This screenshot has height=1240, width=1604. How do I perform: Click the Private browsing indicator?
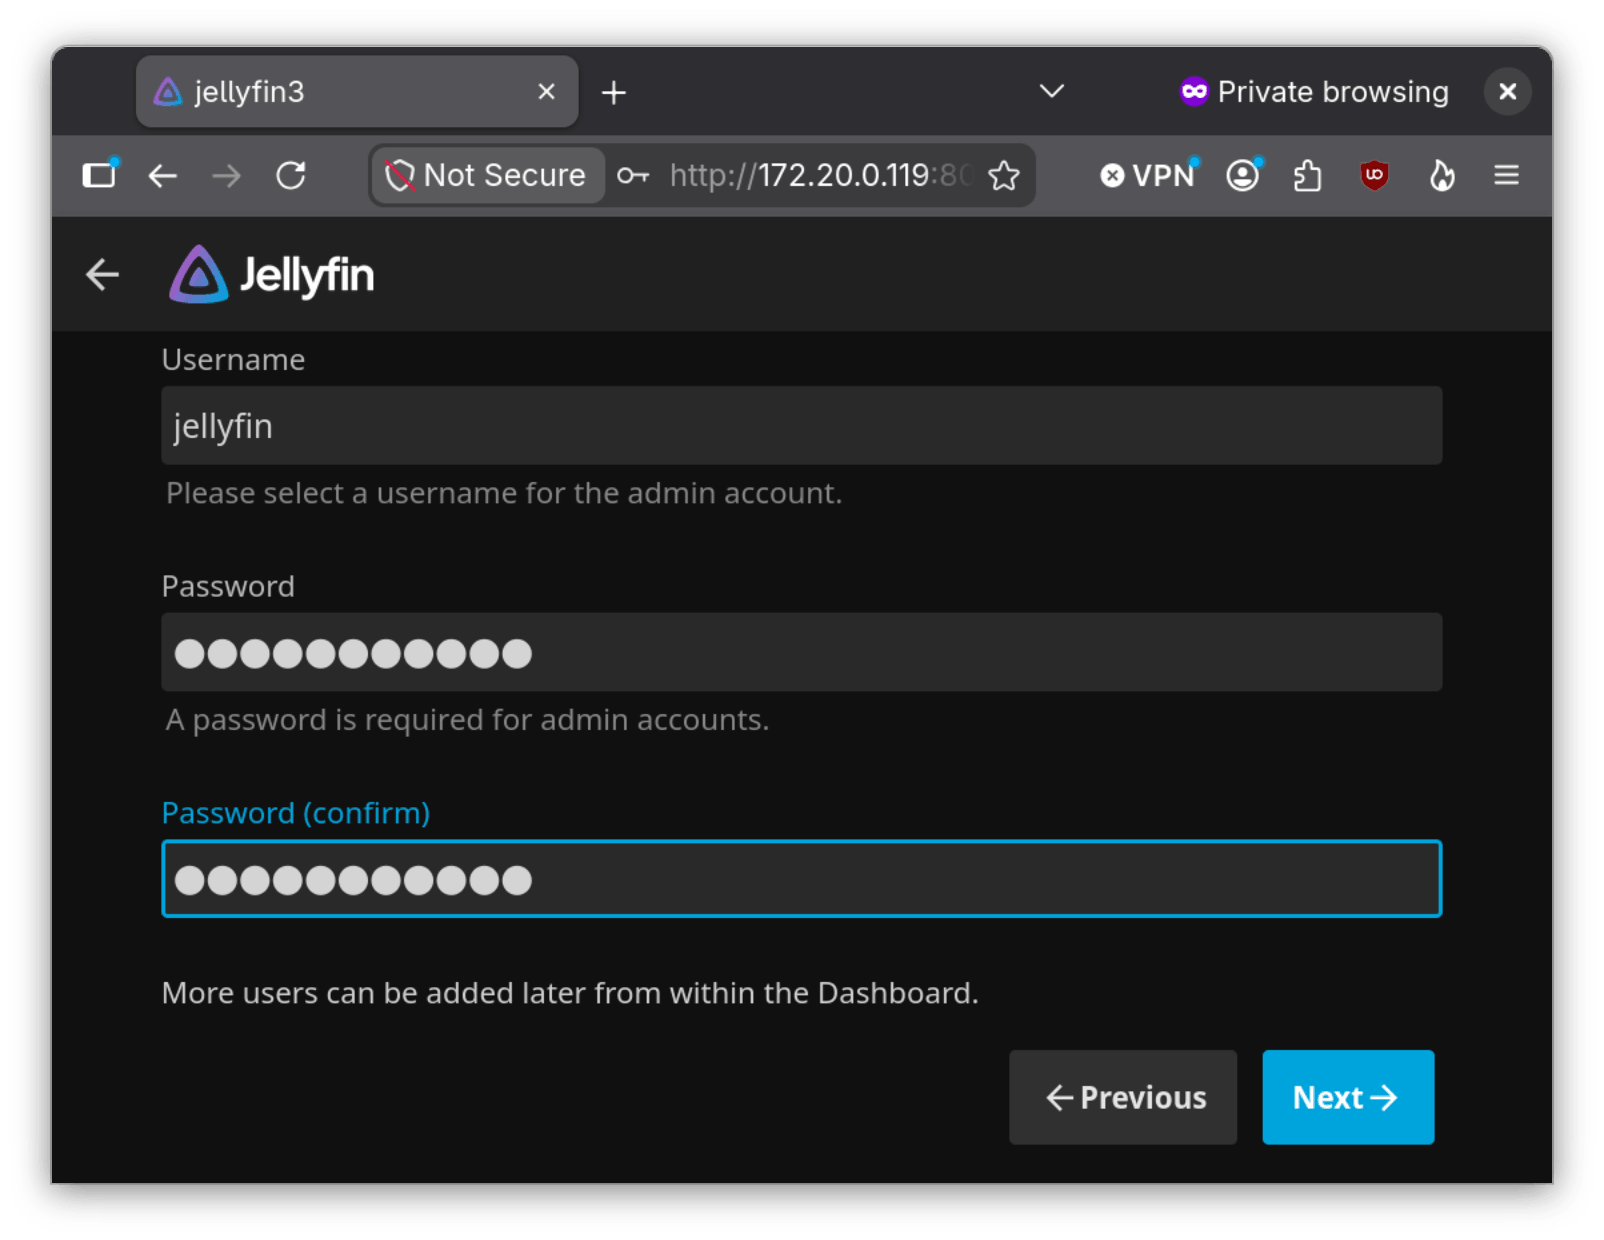click(1314, 92)
